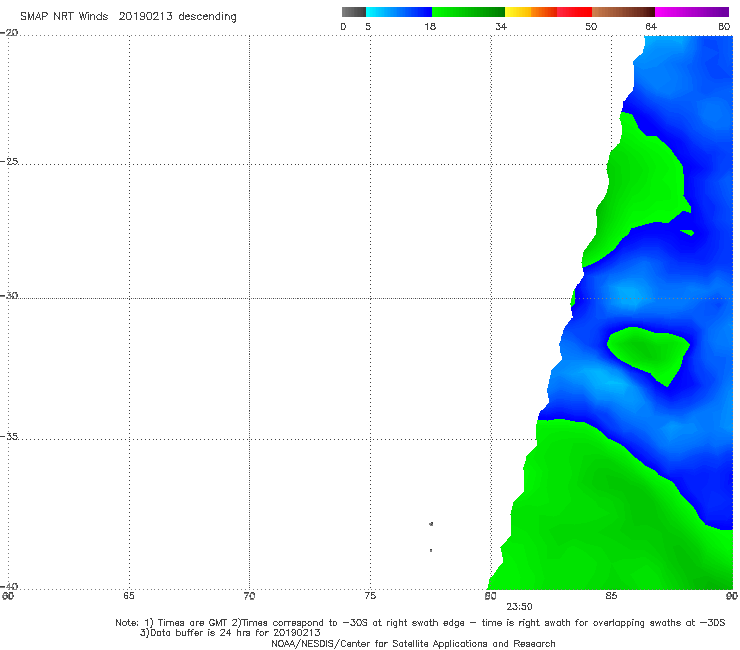Click the colorbar label '34'

click(x=501, y=27)
